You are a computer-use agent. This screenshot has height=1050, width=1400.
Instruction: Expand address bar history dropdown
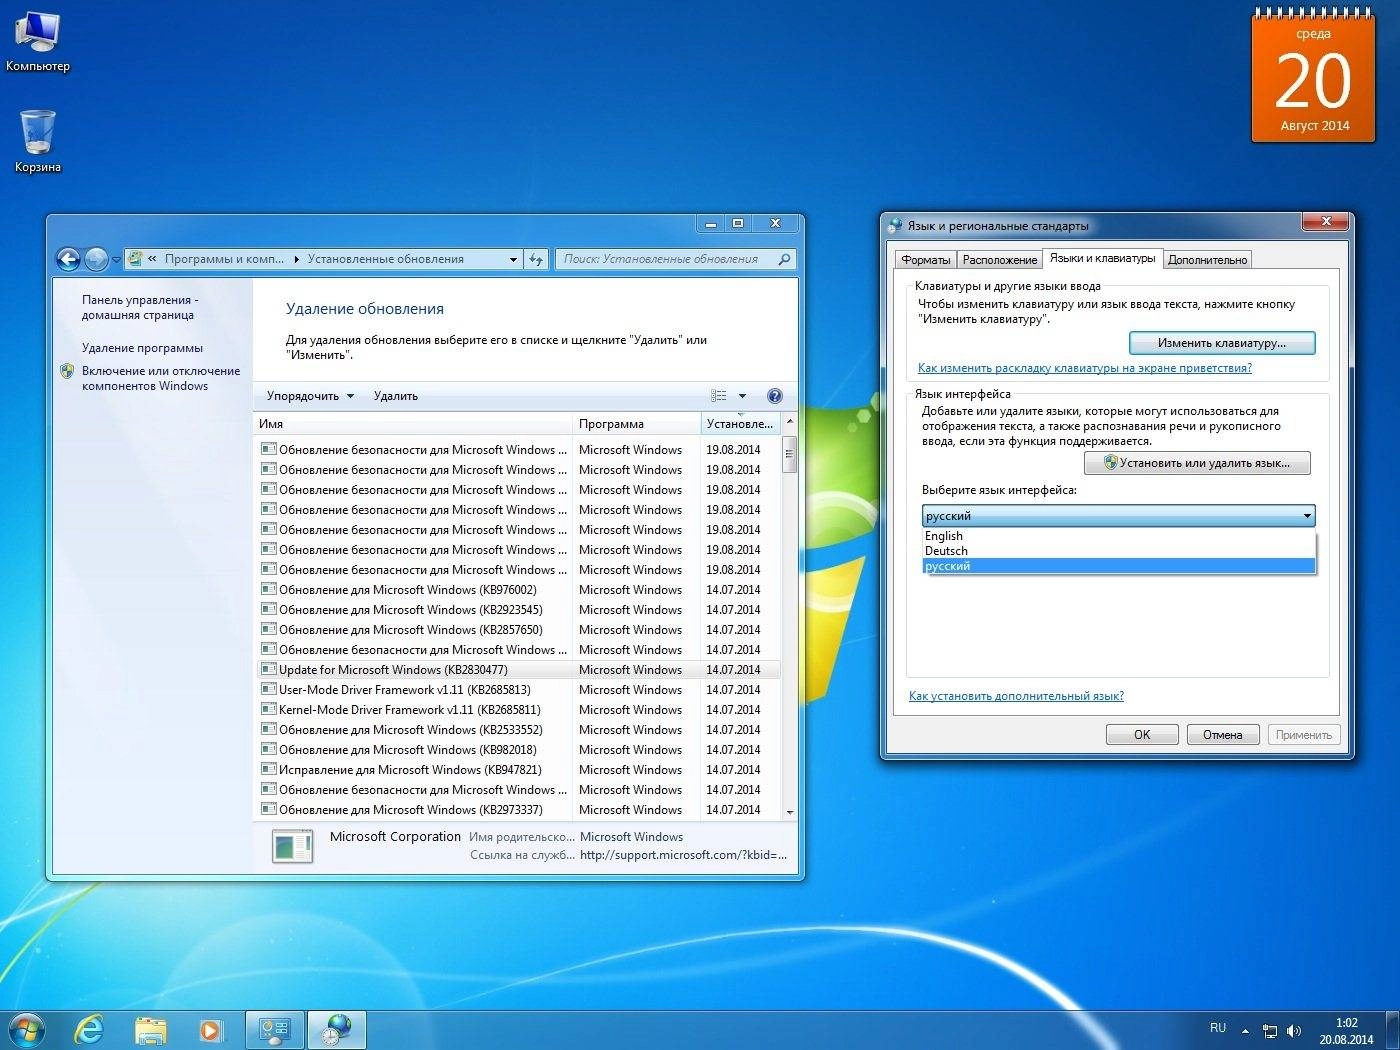coord(513,259)
